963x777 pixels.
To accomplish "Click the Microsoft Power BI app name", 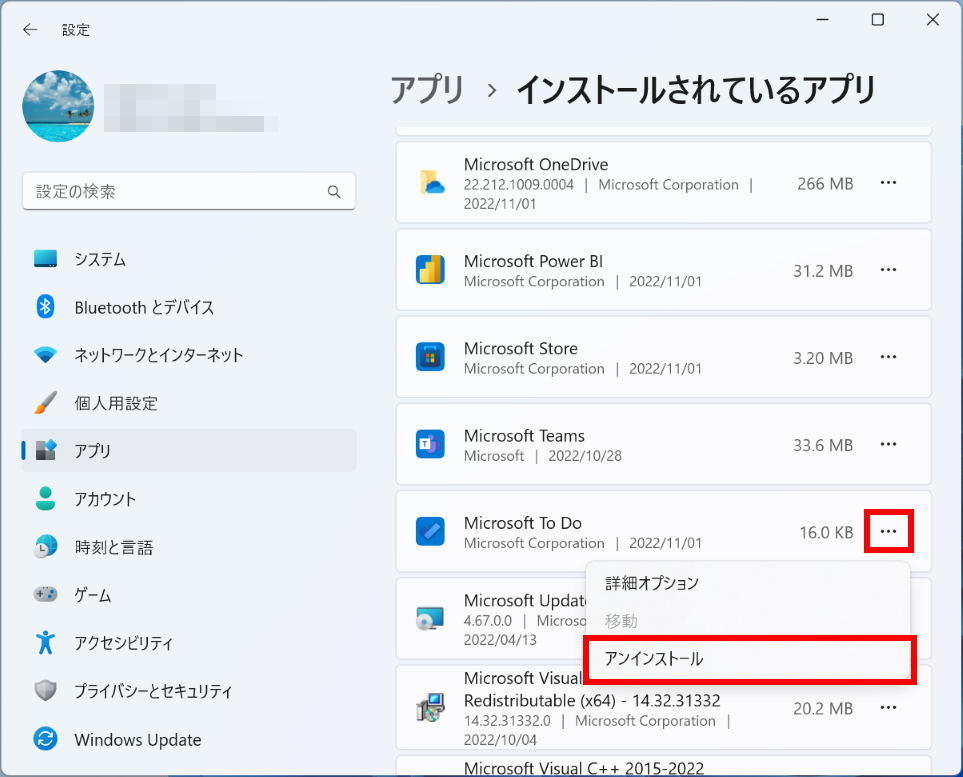I will point(533,262).
